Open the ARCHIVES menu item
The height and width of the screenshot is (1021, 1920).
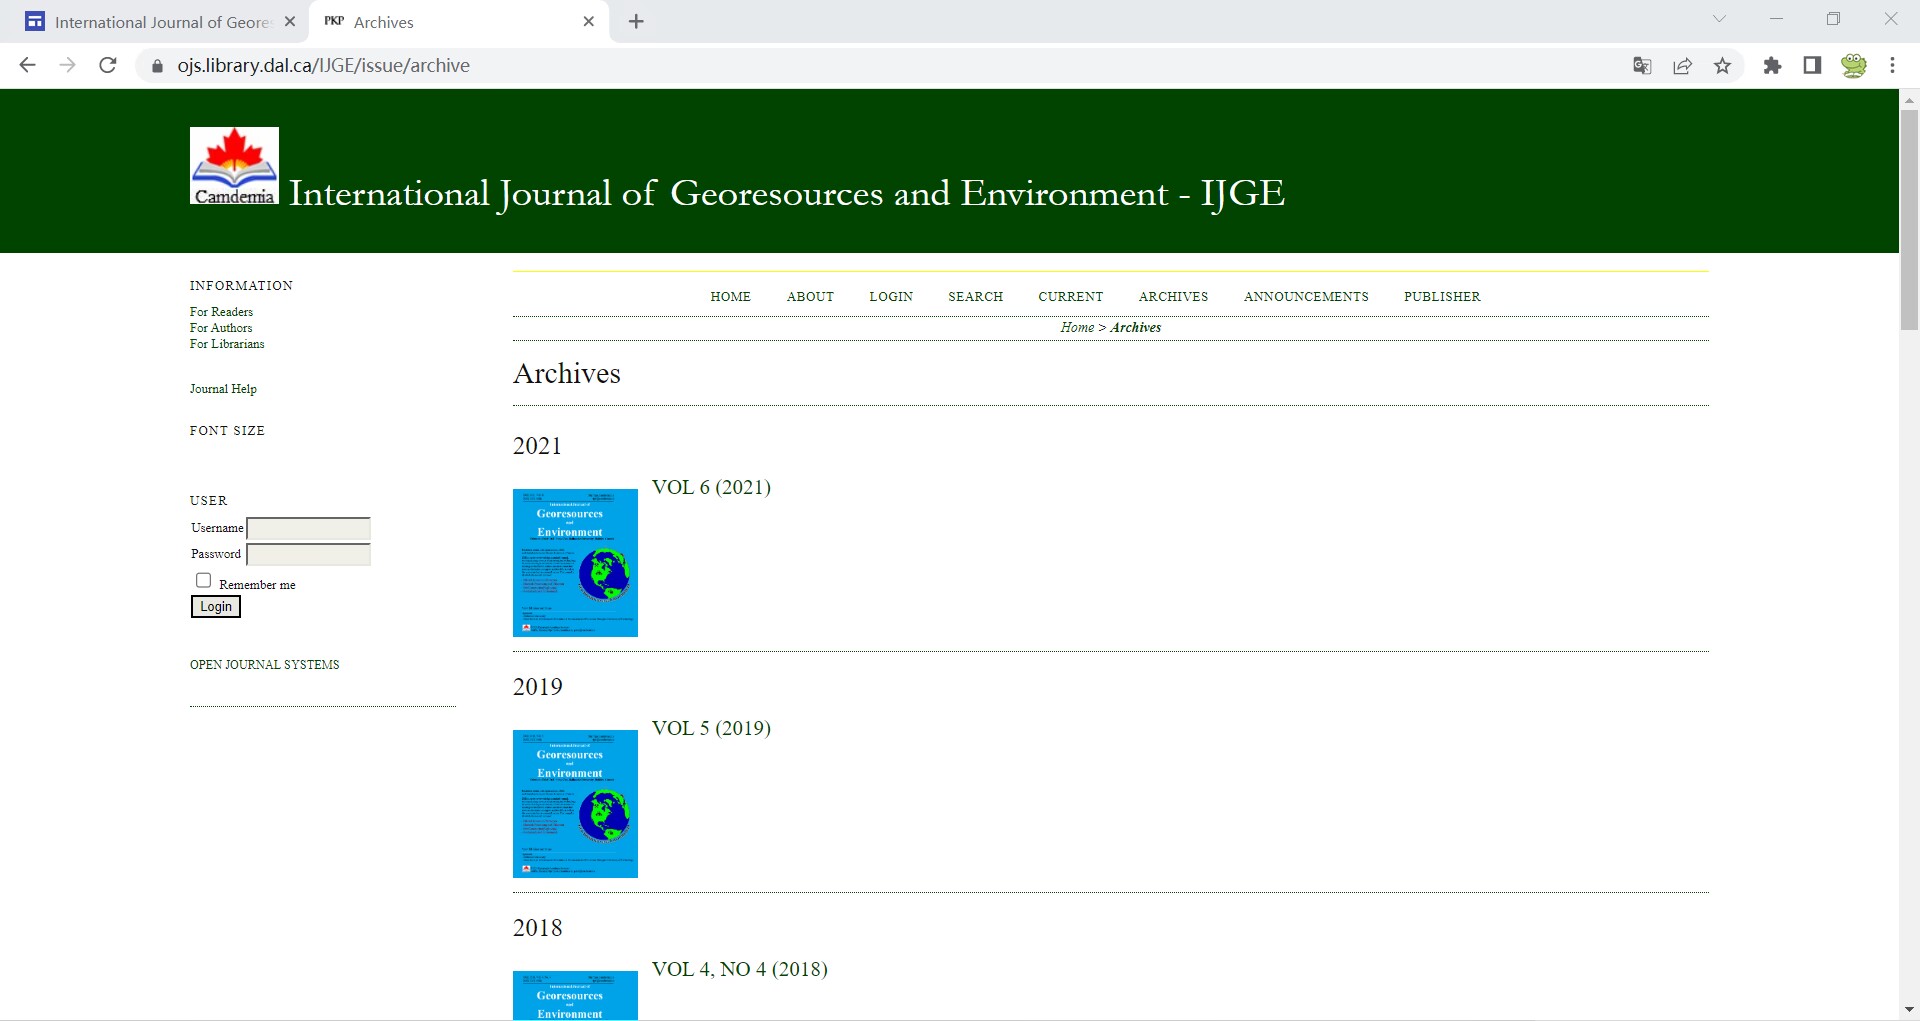[x=1173, y=297]
